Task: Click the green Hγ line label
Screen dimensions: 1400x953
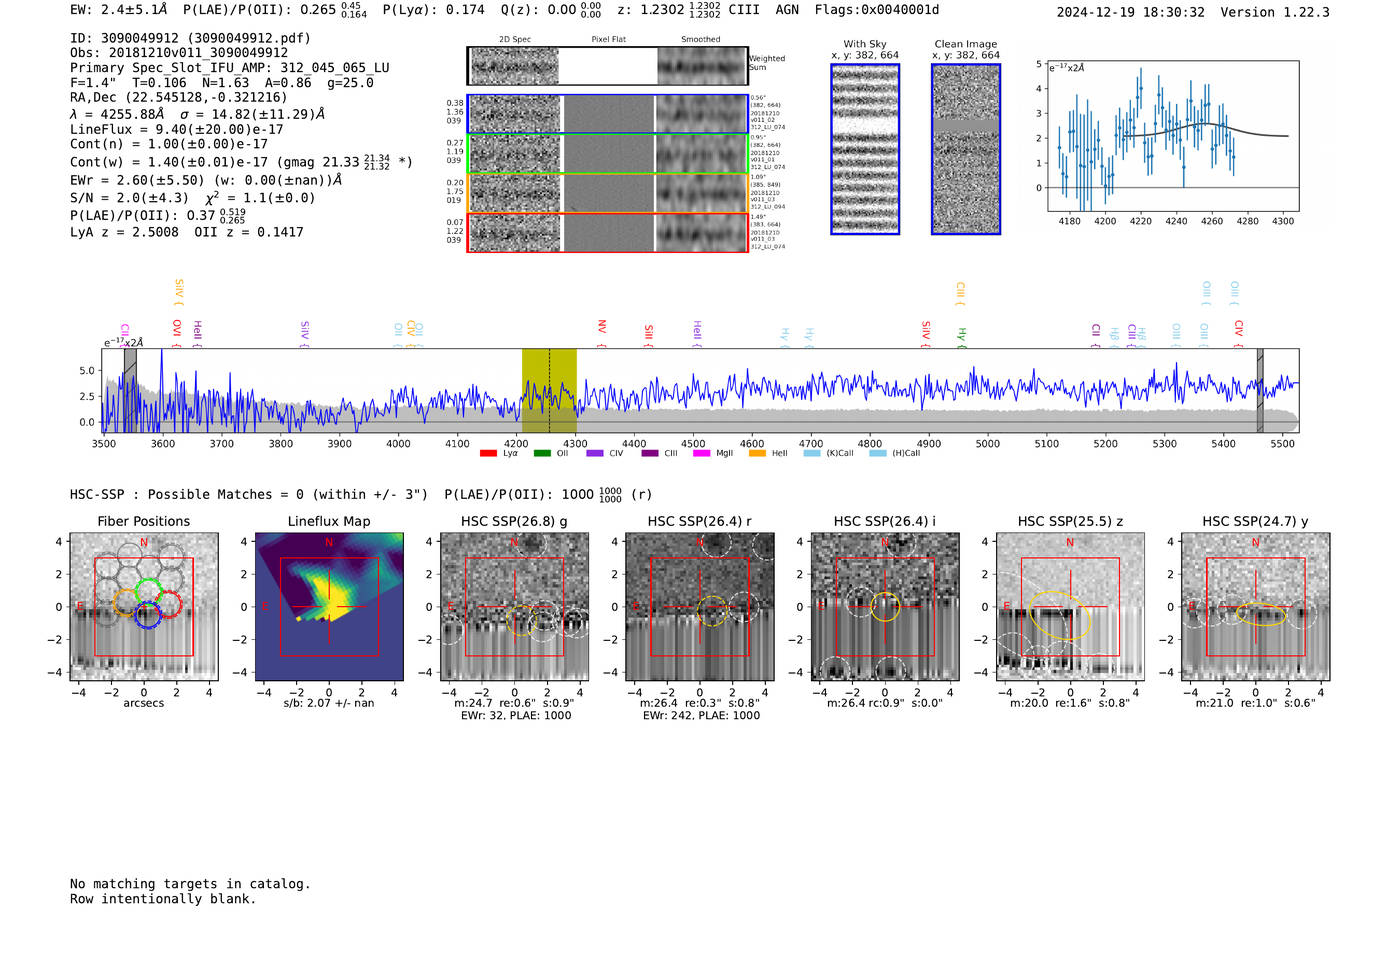Action: tap(962, 335)
